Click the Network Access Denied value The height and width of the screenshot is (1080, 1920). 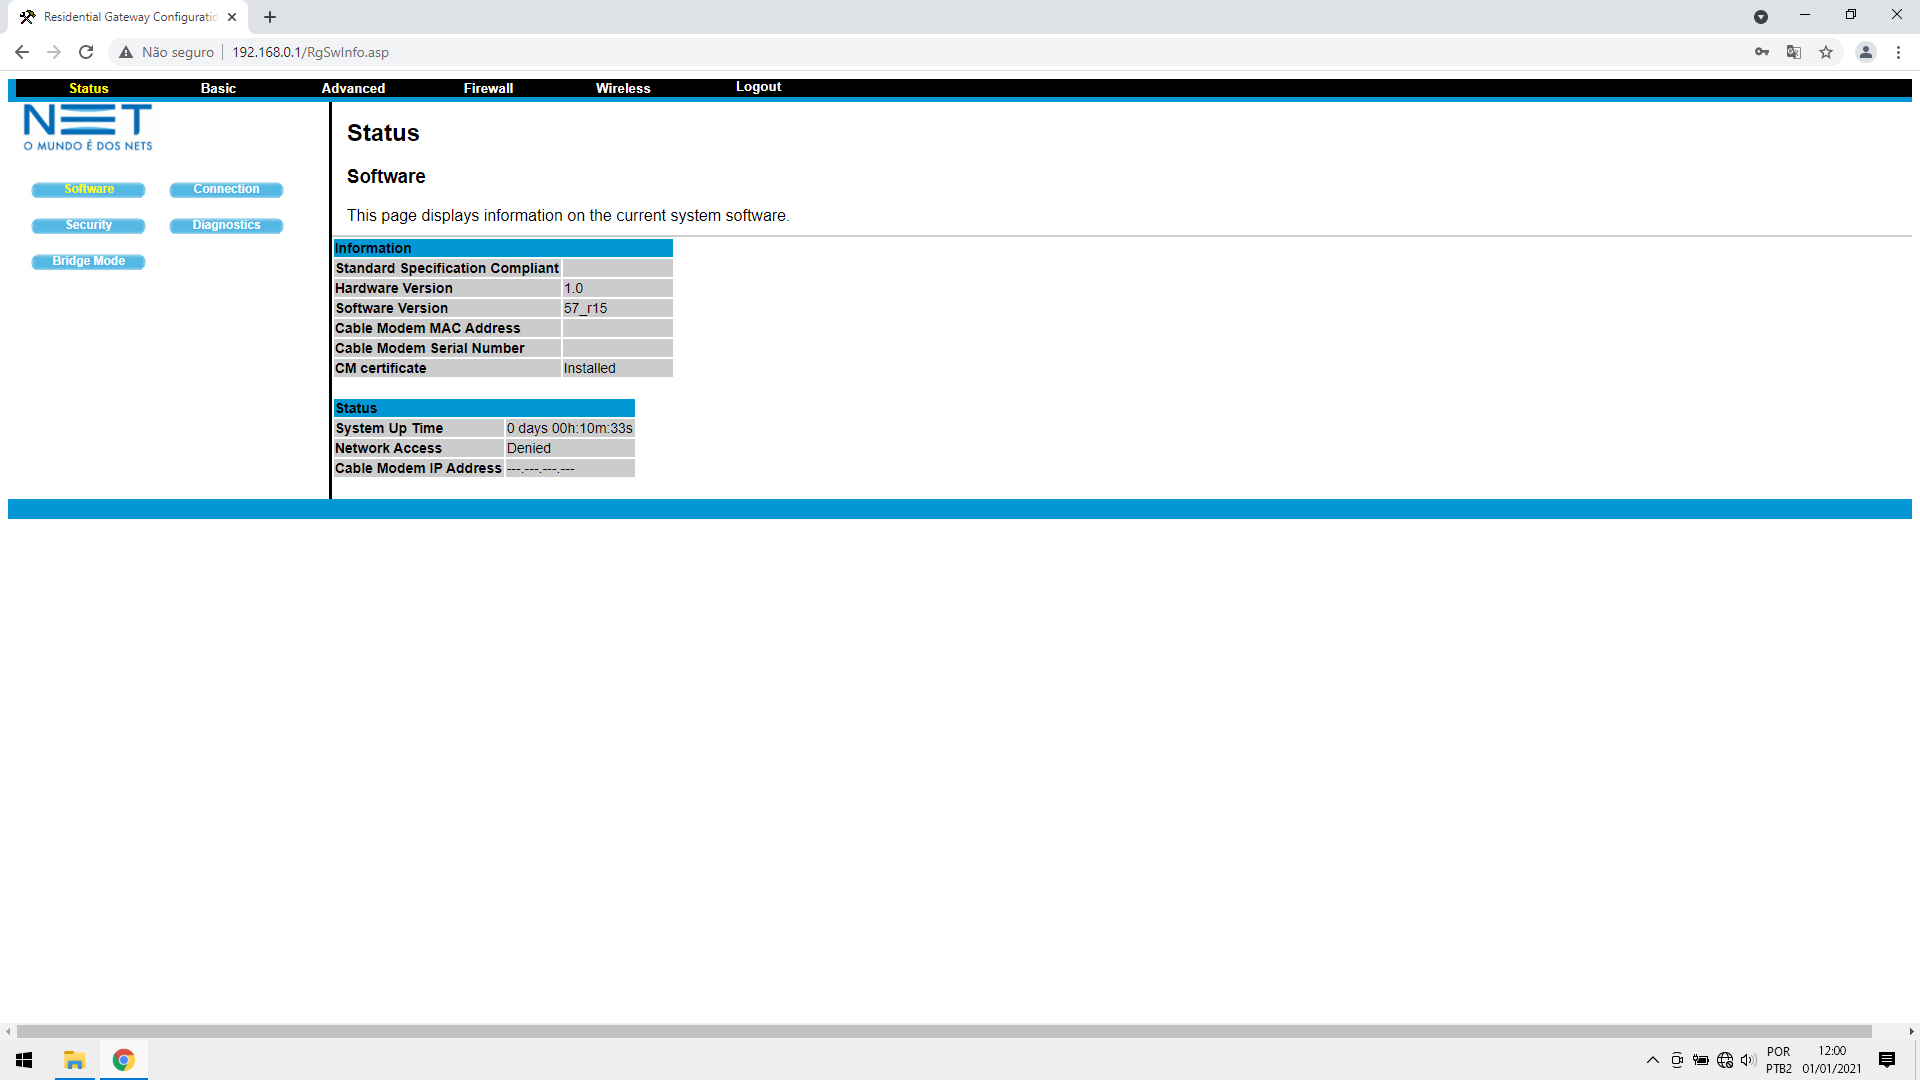point(528,448)
